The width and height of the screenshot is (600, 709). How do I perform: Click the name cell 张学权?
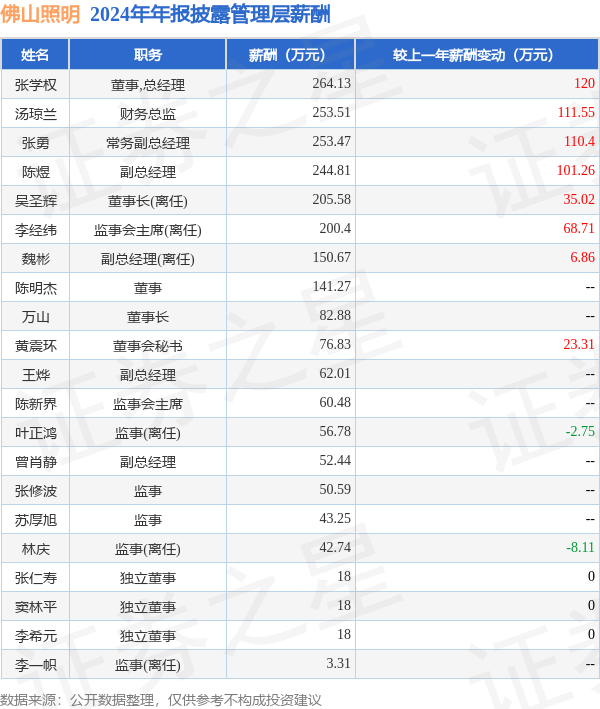pos(36,85)
